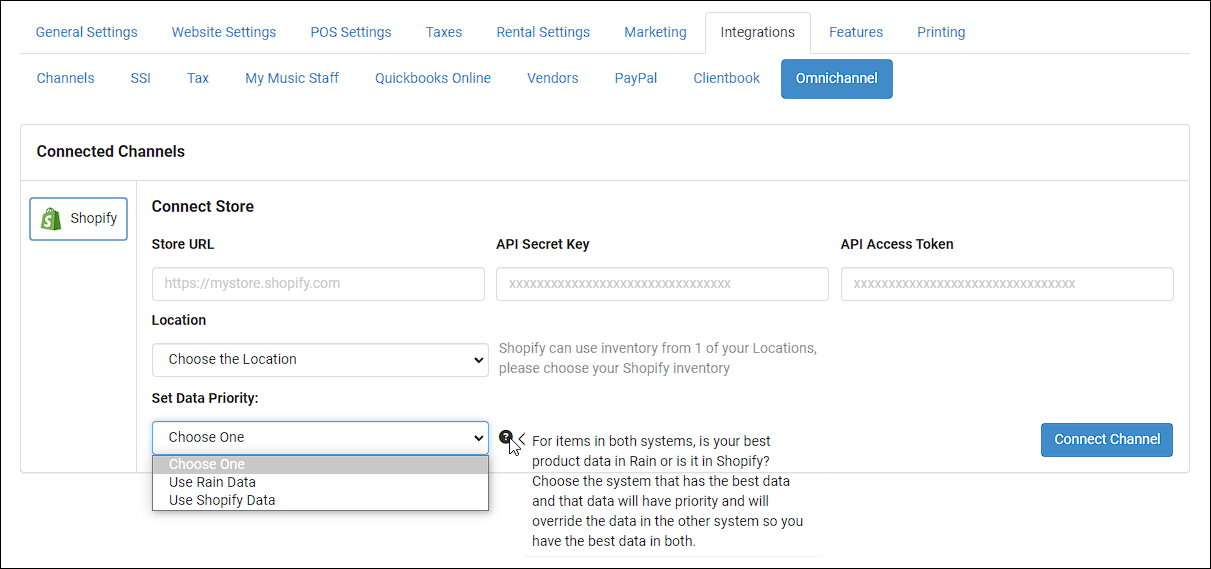Select the Integrations tab
The image size is (1211, 569).
tap(758, 32)
